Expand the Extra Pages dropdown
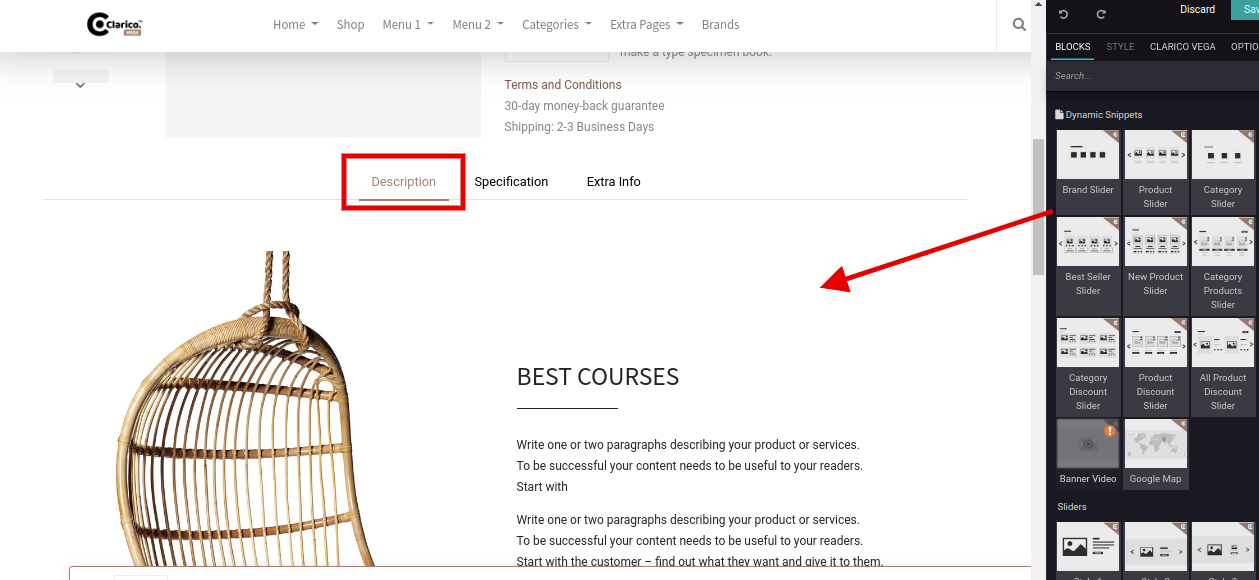 (646, 25)
